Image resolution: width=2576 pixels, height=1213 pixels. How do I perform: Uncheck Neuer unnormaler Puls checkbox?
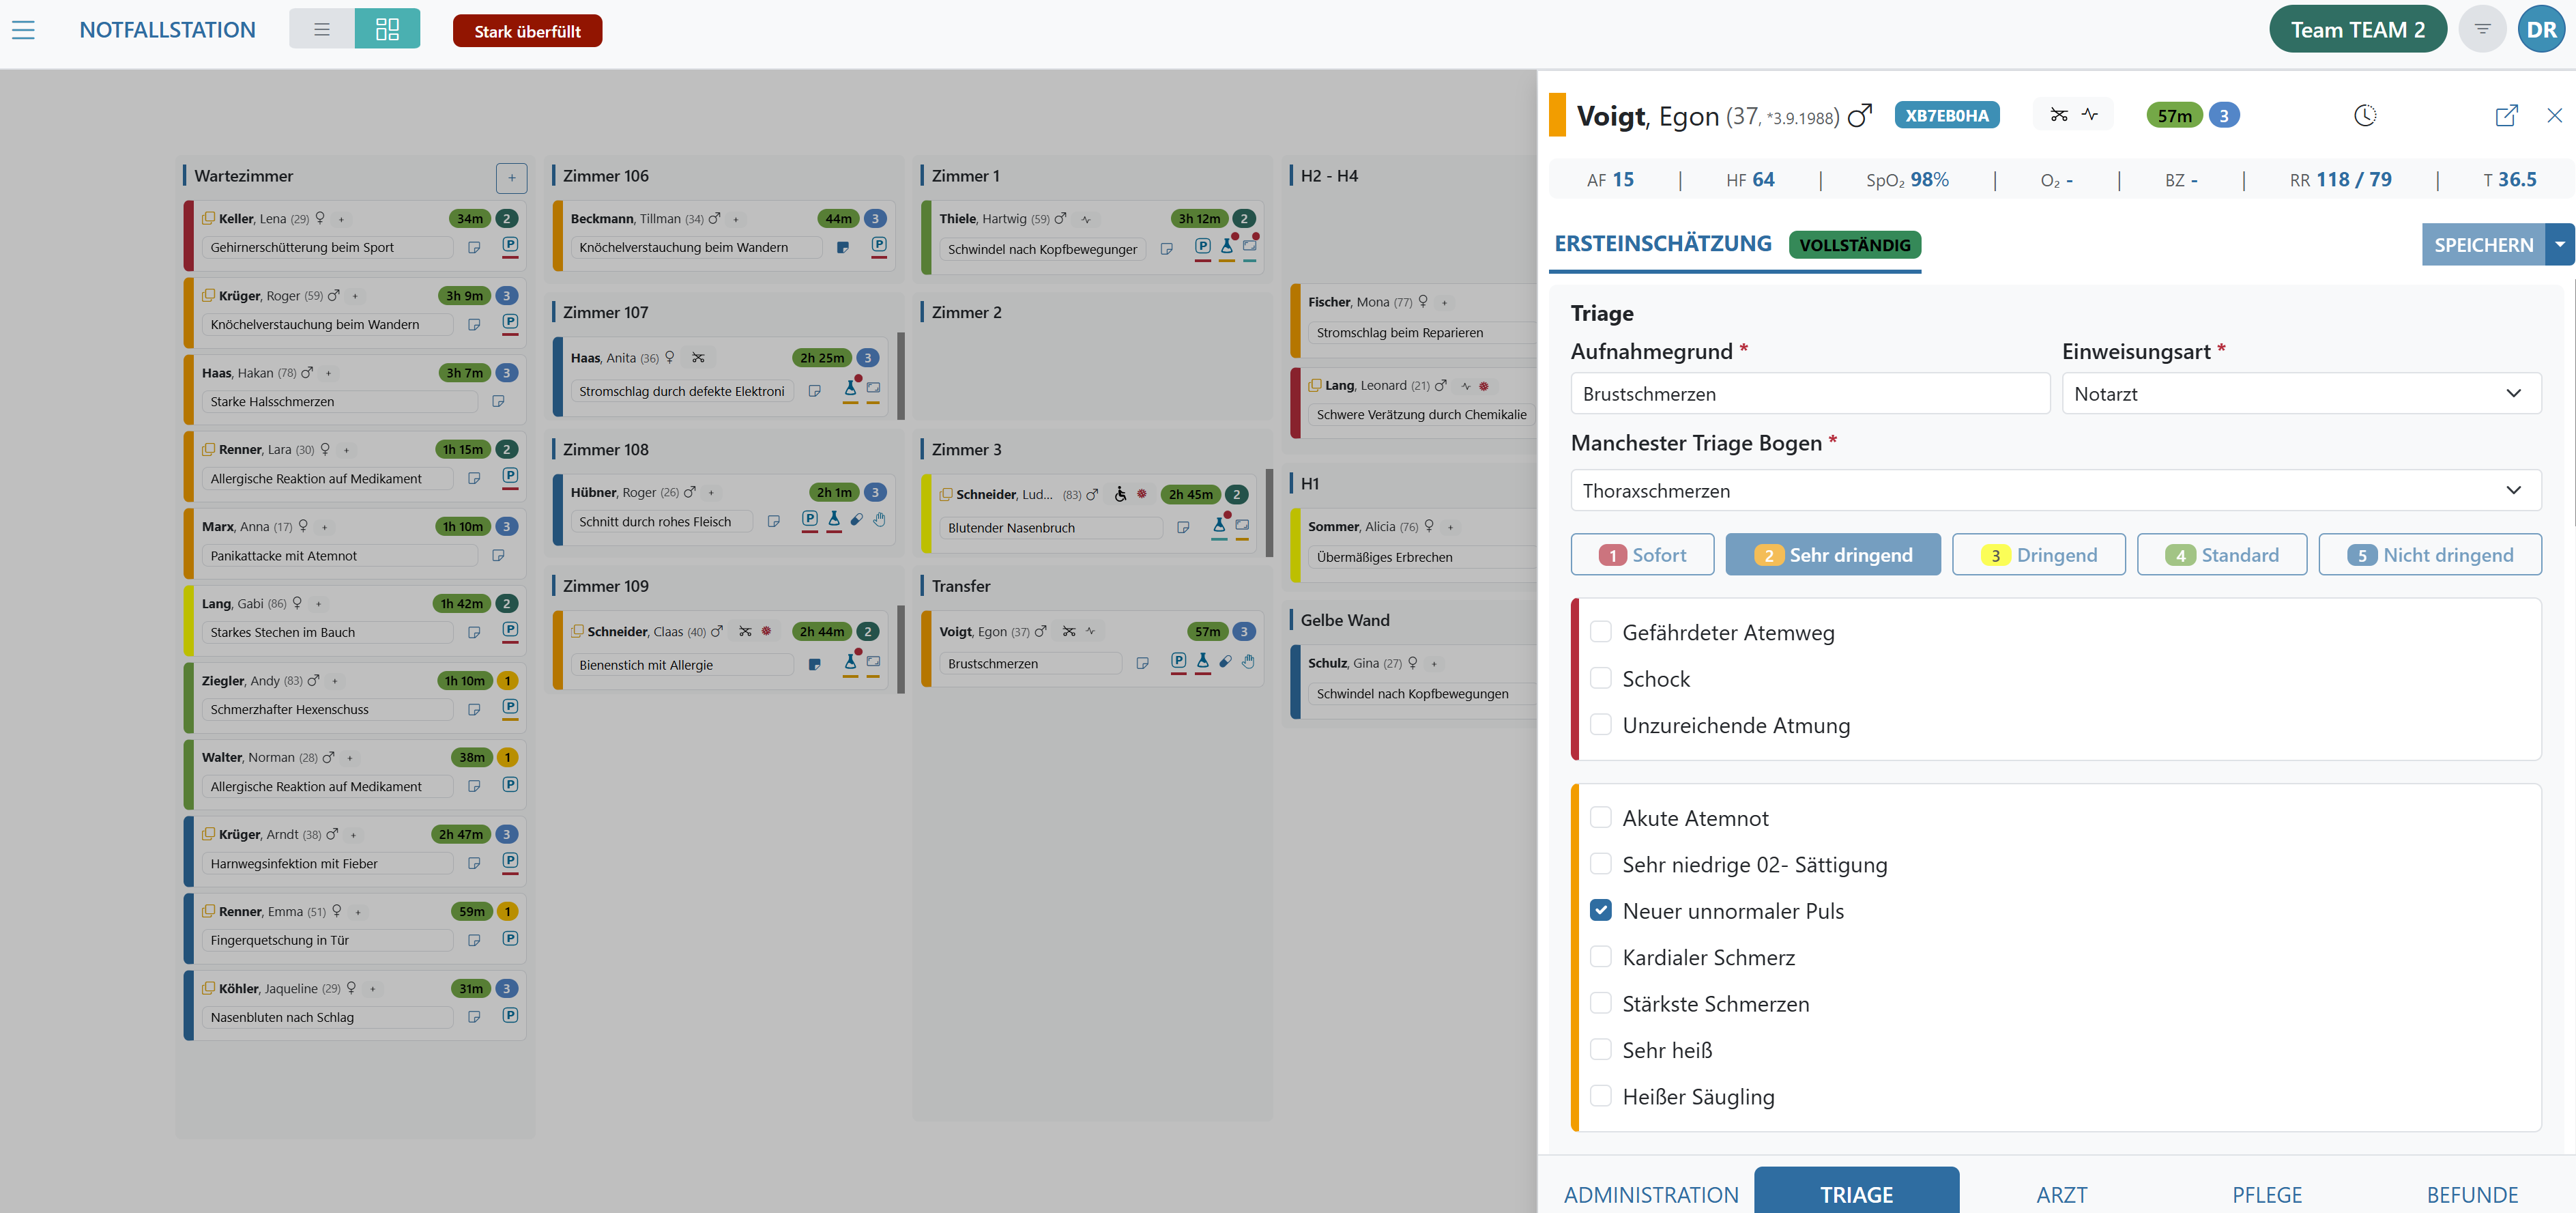[x=1600, y=910]
